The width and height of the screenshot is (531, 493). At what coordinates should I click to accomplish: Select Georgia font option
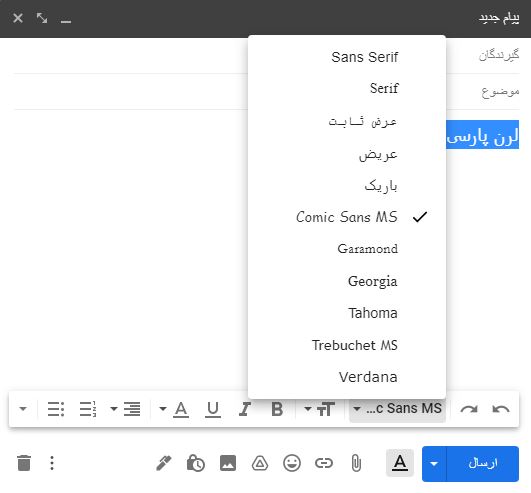coord(347,281)
